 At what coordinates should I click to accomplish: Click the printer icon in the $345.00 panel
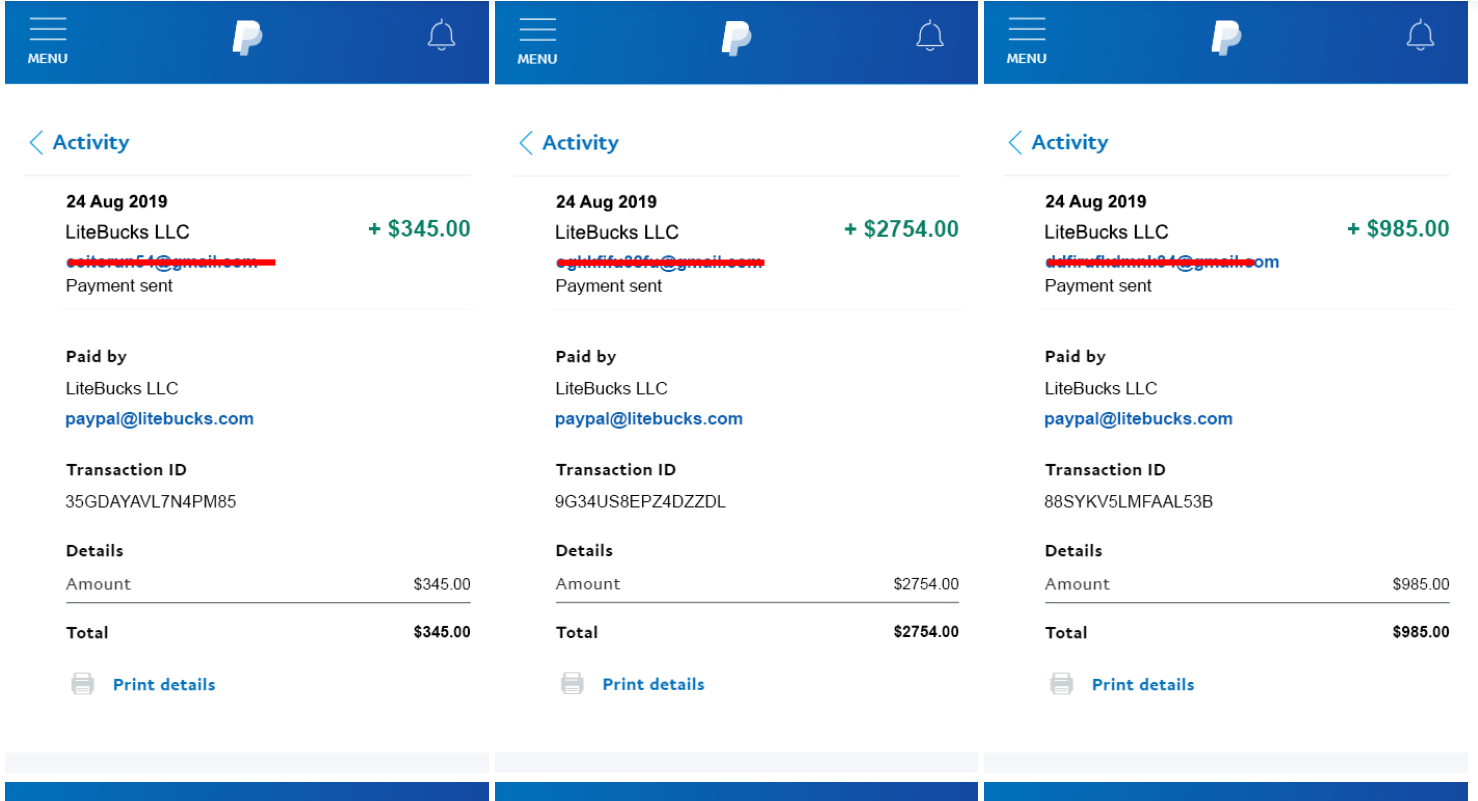(83, 684)
